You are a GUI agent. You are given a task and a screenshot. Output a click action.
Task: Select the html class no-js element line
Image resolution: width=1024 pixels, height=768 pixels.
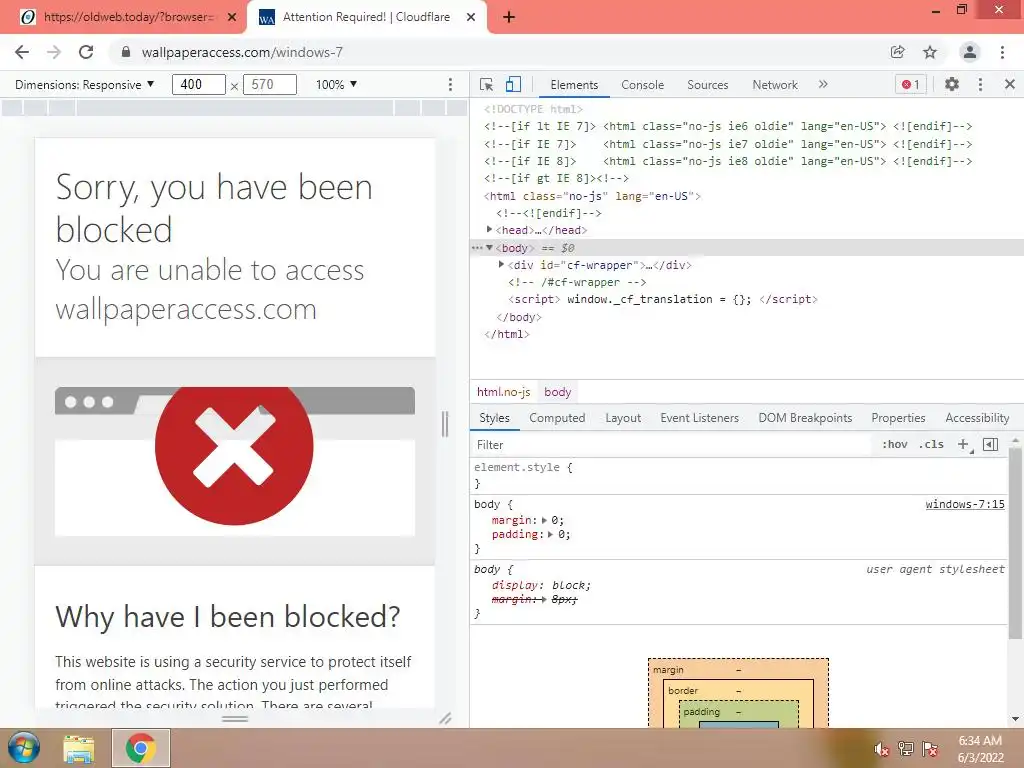click(592, 196)
